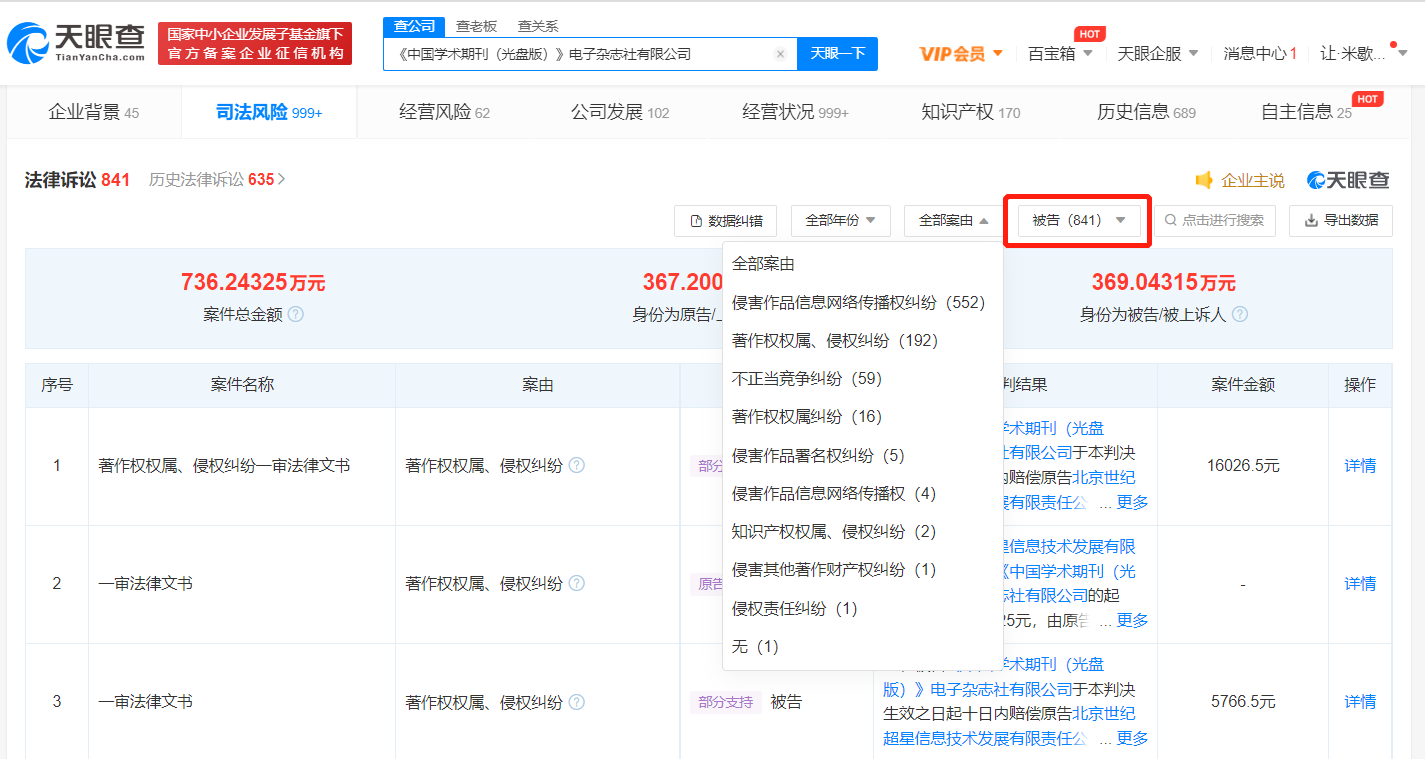Switch to 历史信息 tab
Image resolution: width=1425 pixels, height=759 pixels.
tap(1146, 112)
